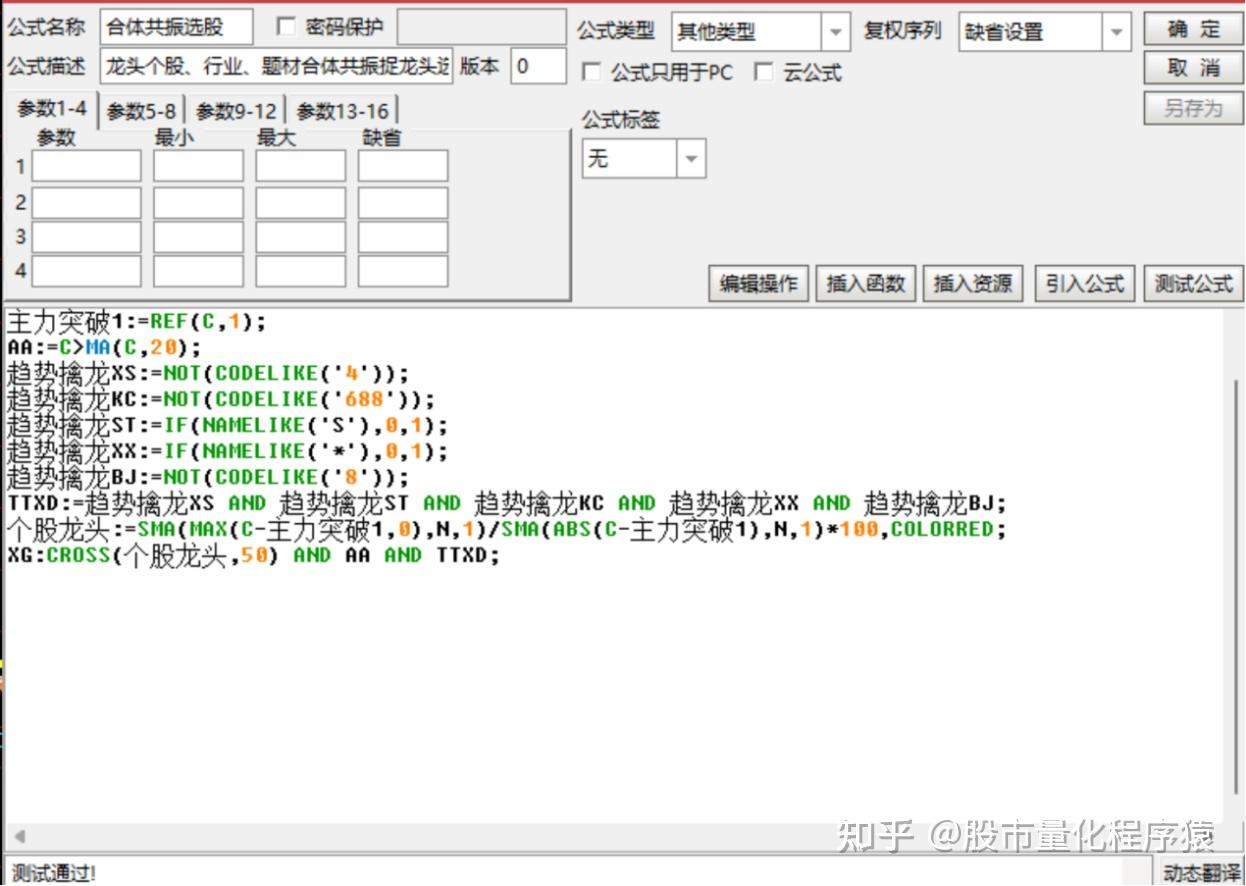
Task: Open the 参数9-12 tab
Action: click(236, 112)
